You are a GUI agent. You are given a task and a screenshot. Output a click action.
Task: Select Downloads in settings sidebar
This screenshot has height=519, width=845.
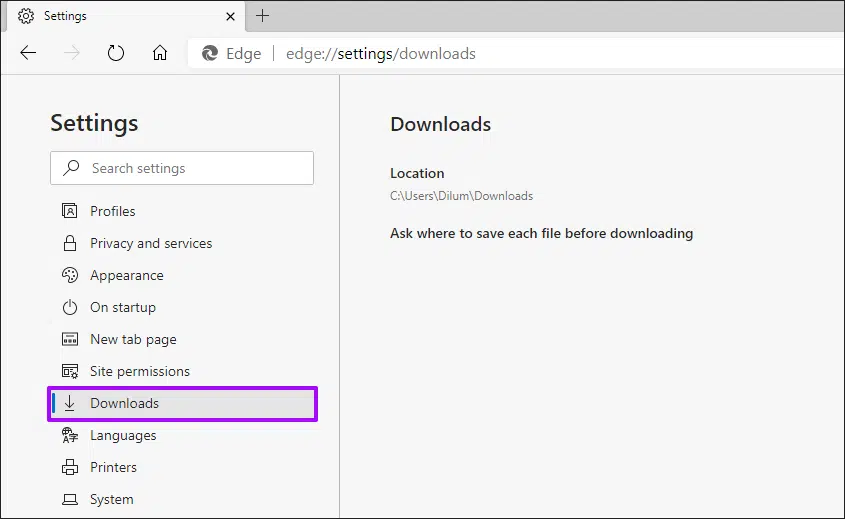point(182,403)
